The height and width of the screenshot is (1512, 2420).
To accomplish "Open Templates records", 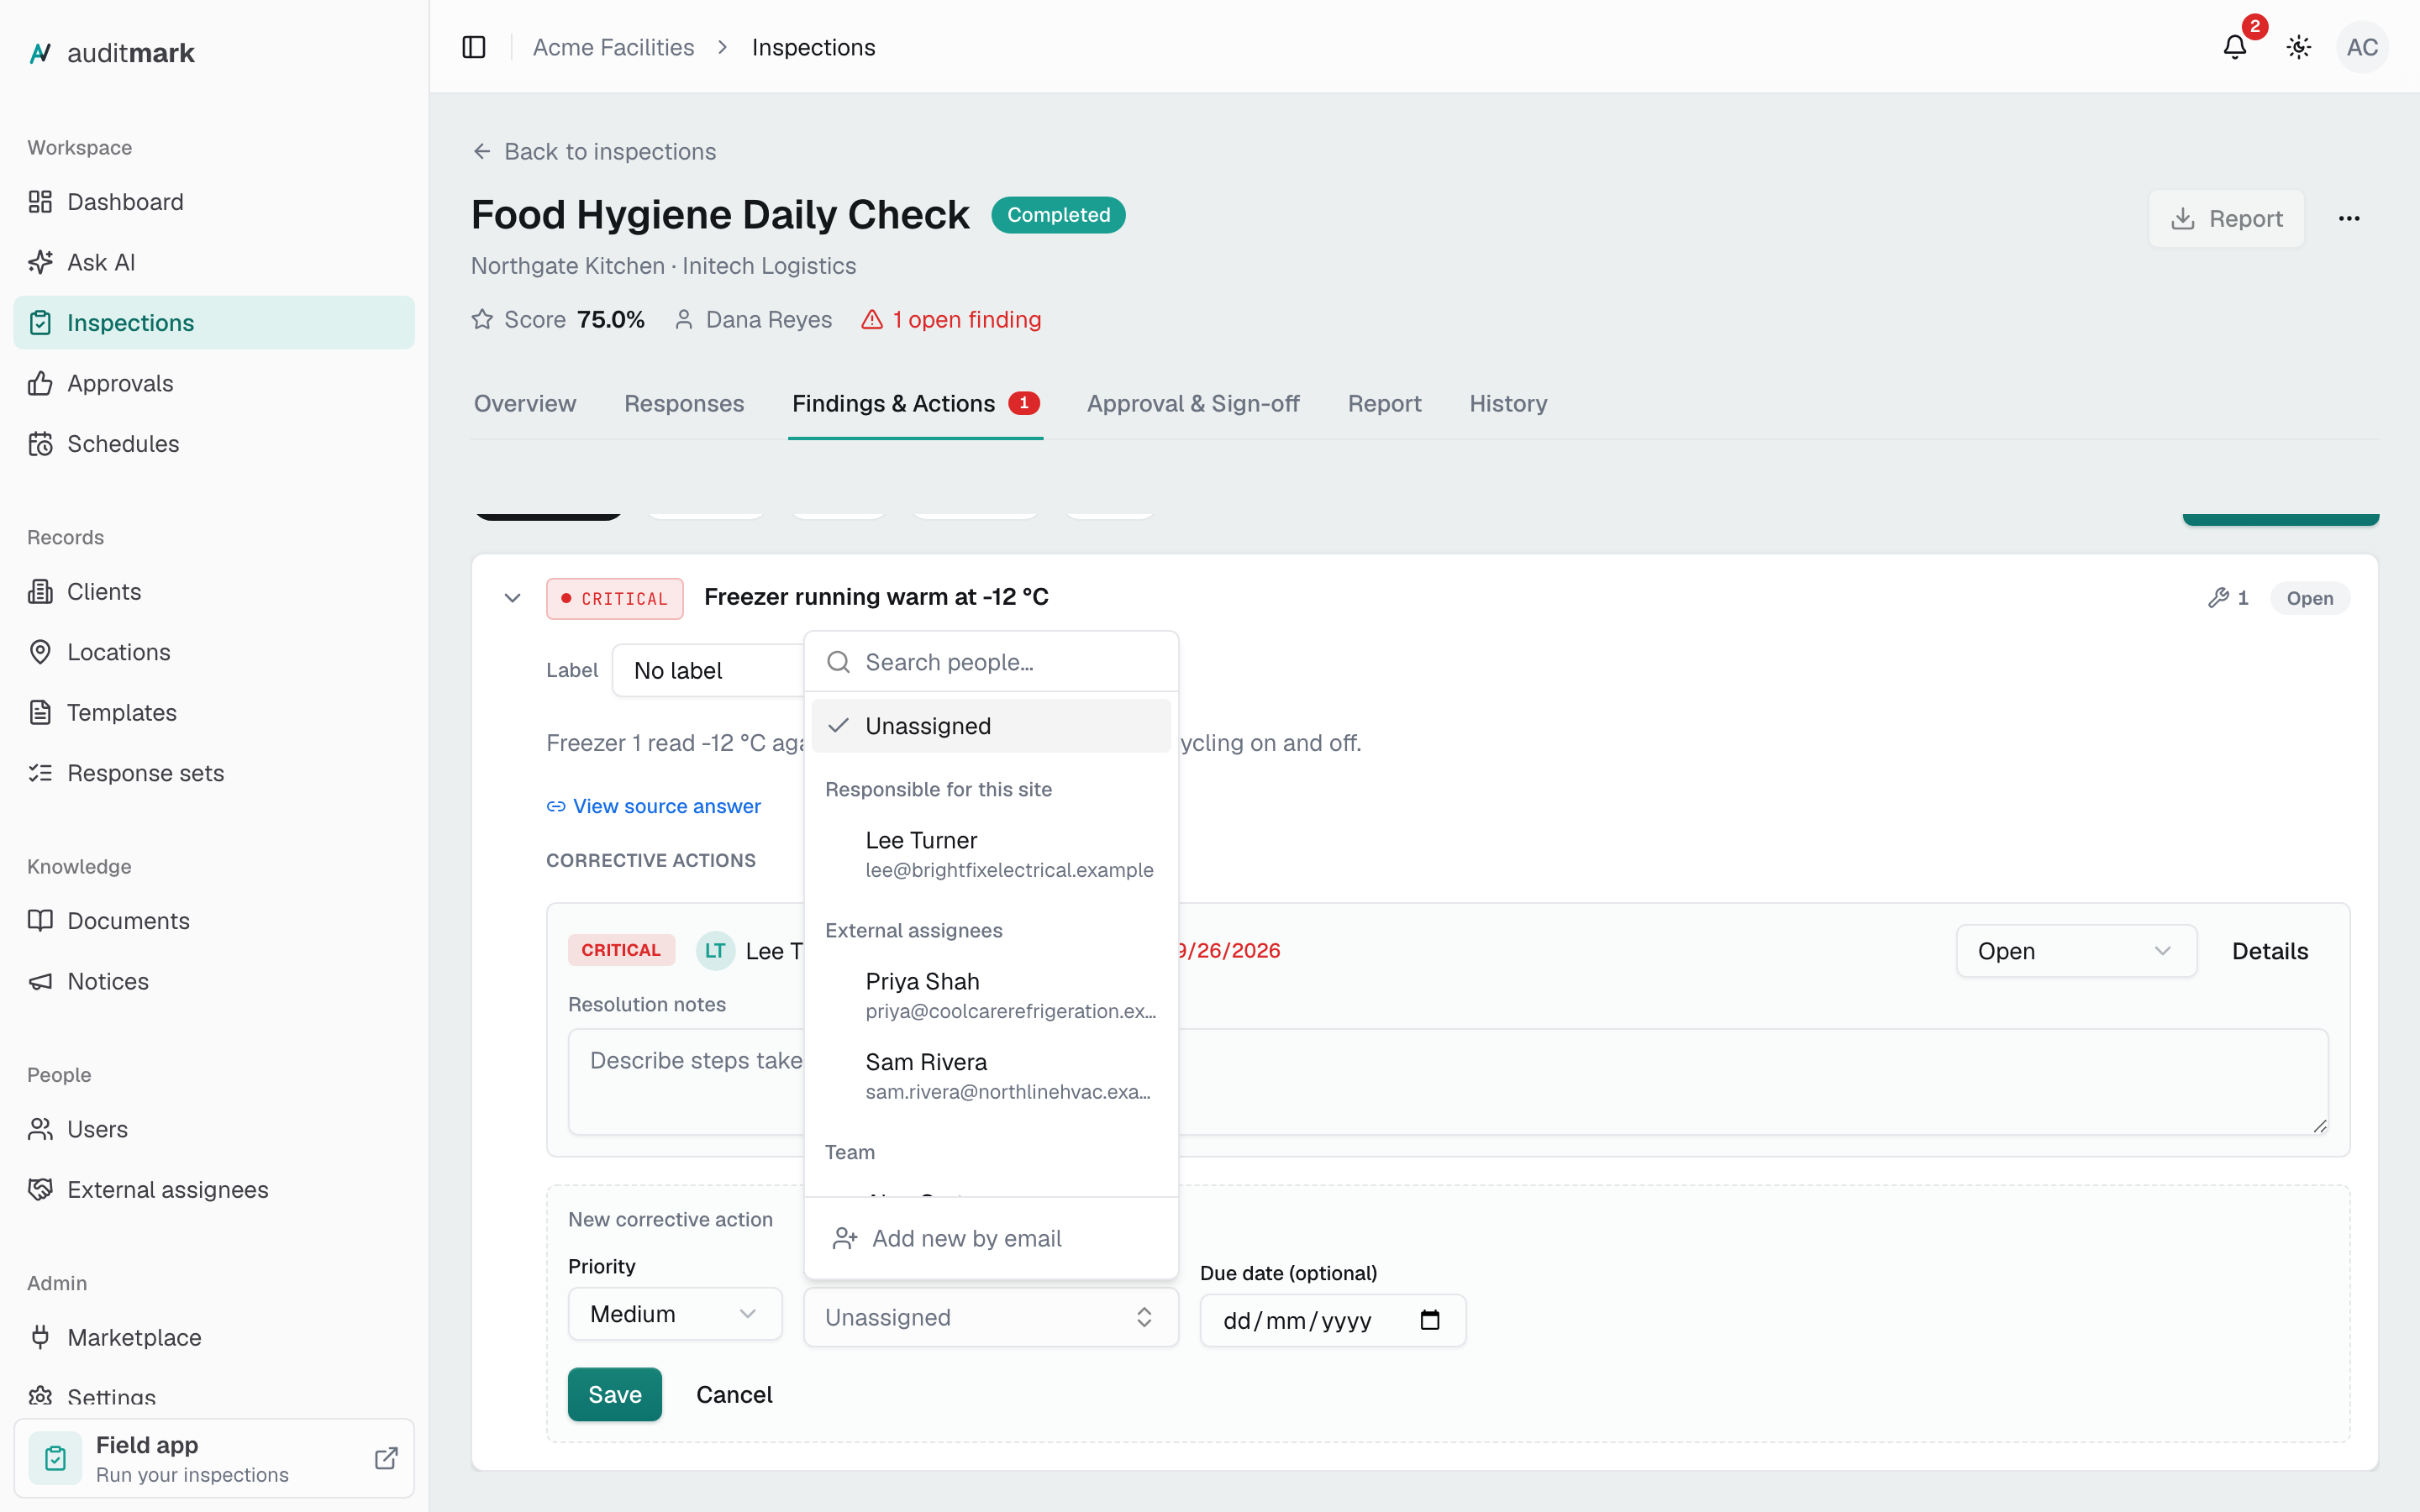I will click(x=214, y=713).
